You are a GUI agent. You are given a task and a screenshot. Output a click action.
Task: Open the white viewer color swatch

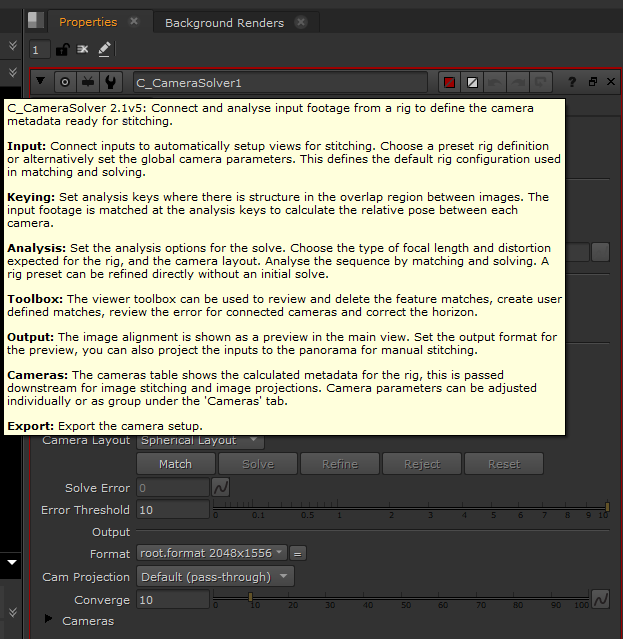[472, 83]
